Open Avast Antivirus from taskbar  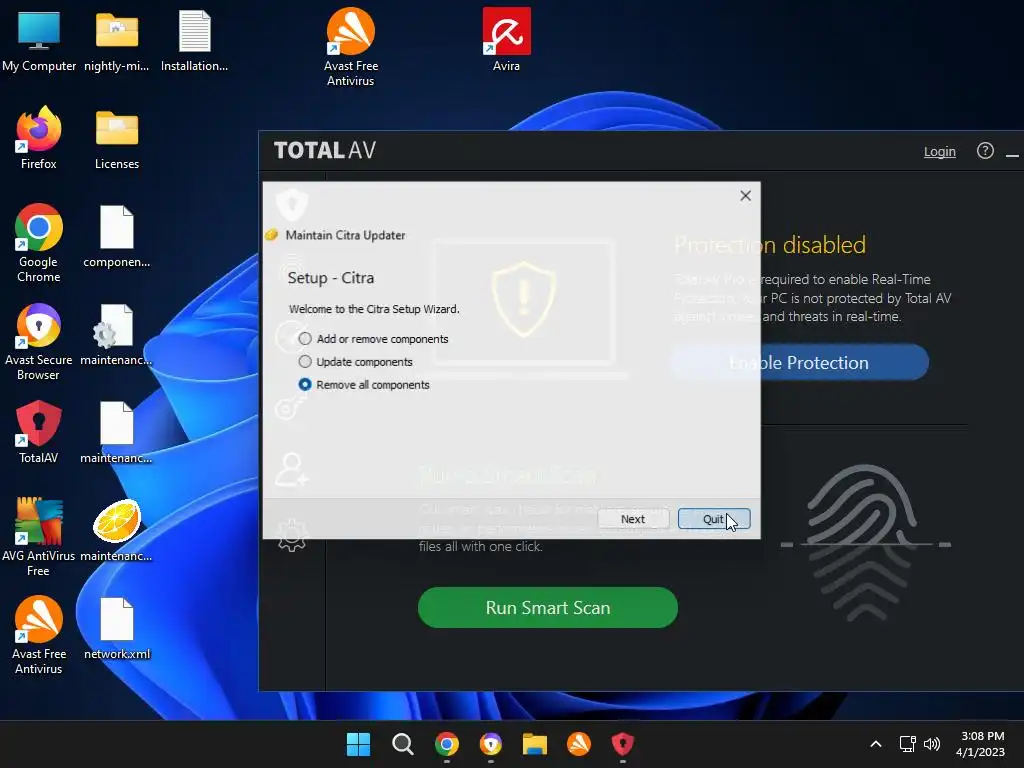[579, 744]
